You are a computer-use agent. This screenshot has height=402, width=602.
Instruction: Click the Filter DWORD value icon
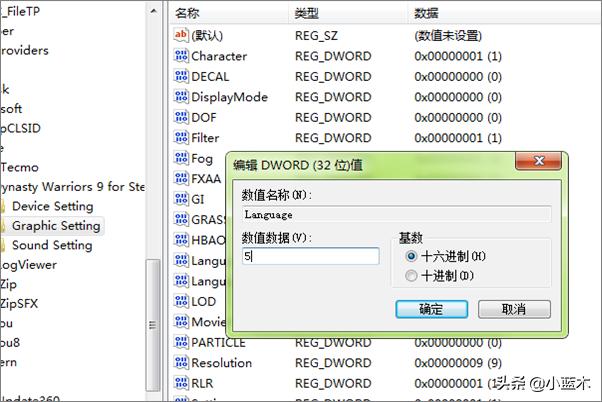tap(181, 138)
